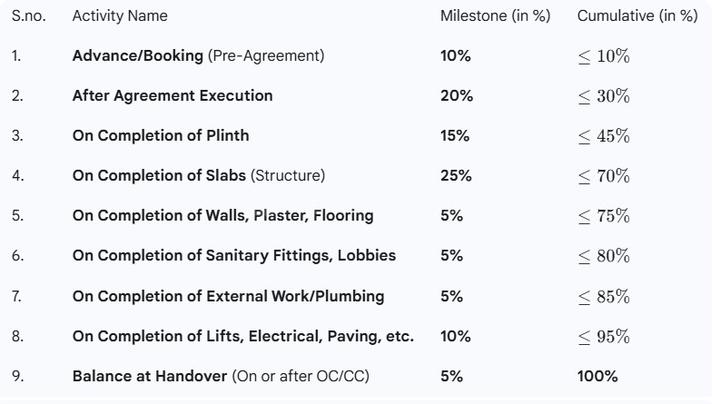Click the Cumulative (in %) column header
720x404 pixels.
637,16
